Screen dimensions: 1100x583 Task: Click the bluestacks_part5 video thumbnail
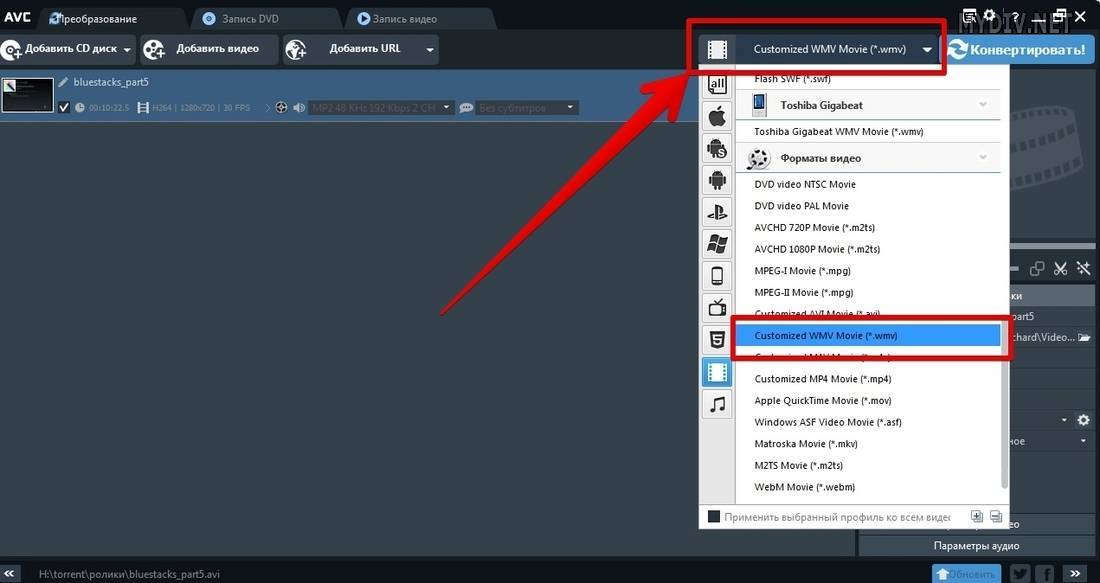27,96
